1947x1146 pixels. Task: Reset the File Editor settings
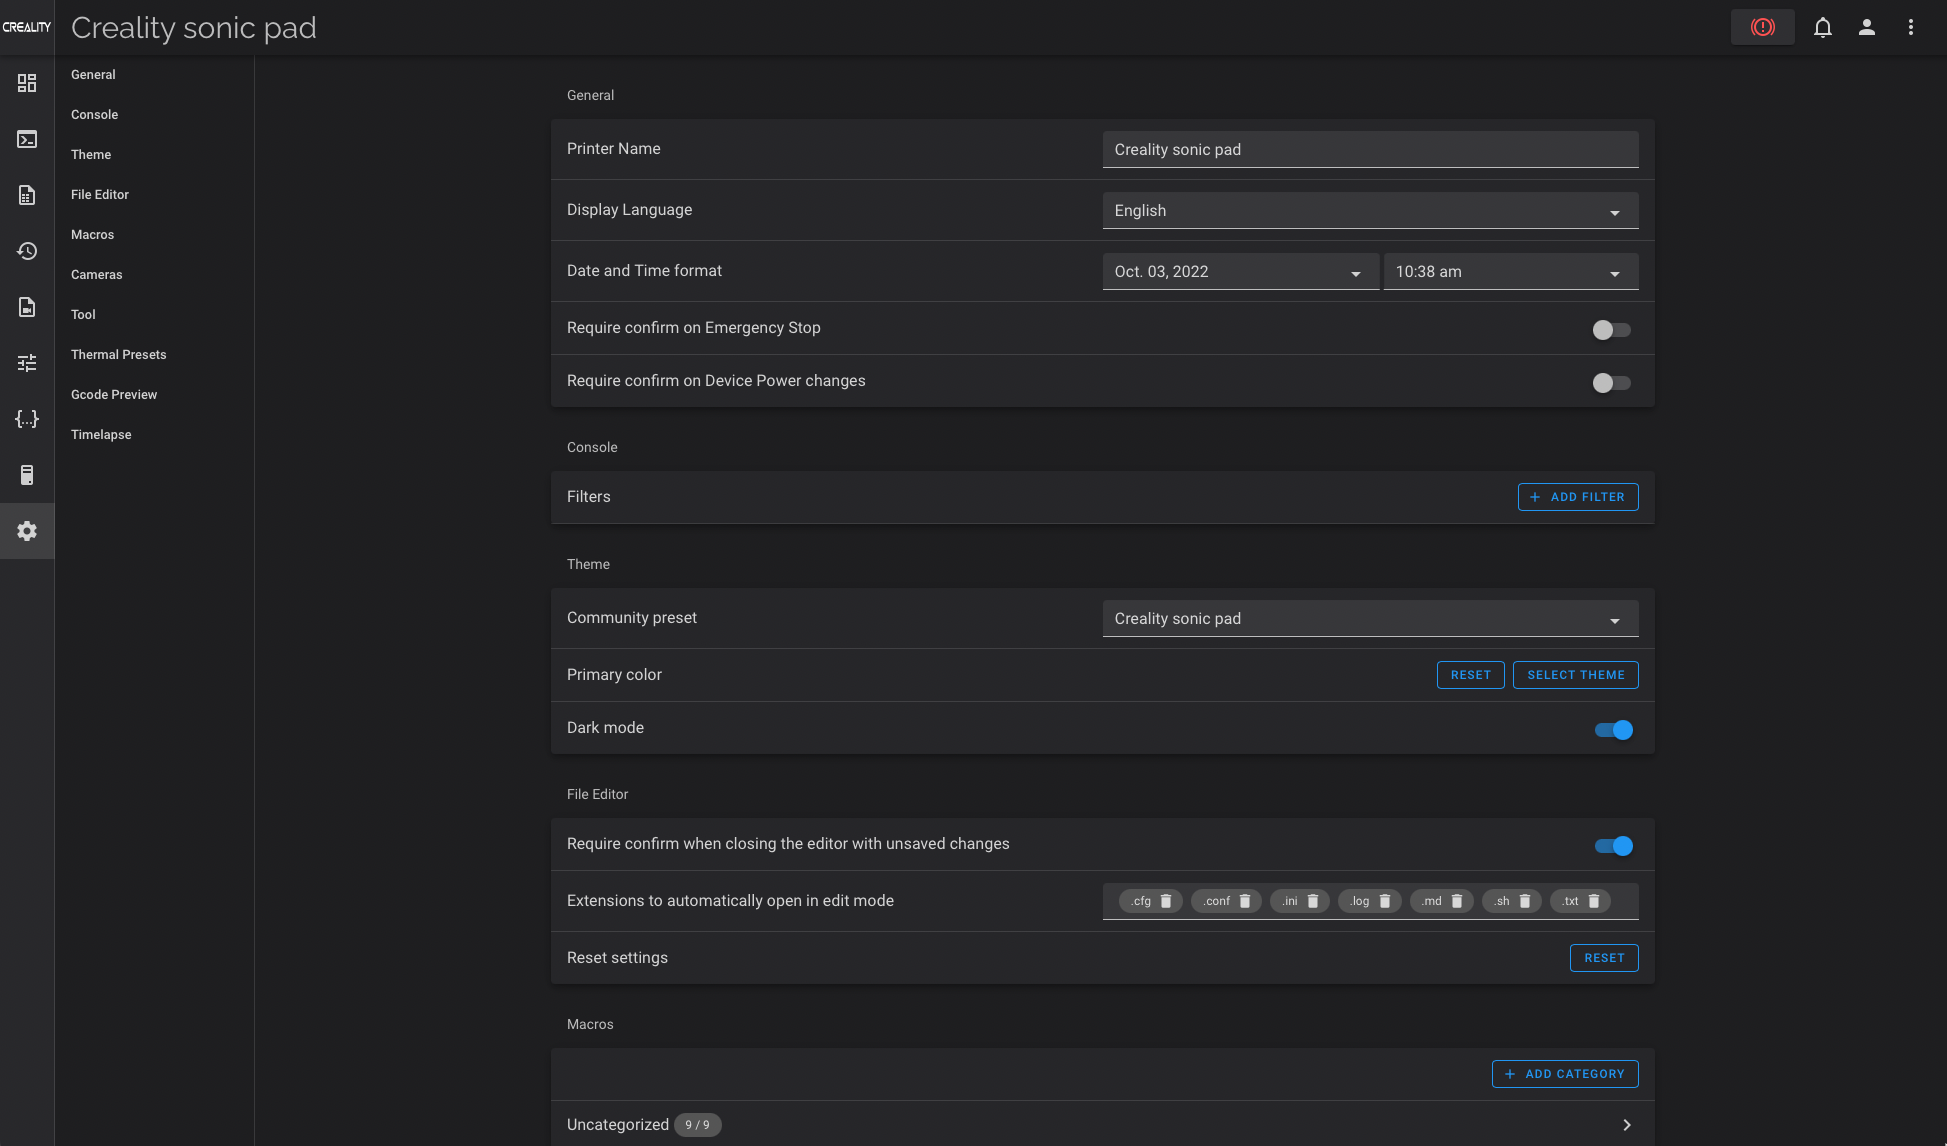(1604, 958)
